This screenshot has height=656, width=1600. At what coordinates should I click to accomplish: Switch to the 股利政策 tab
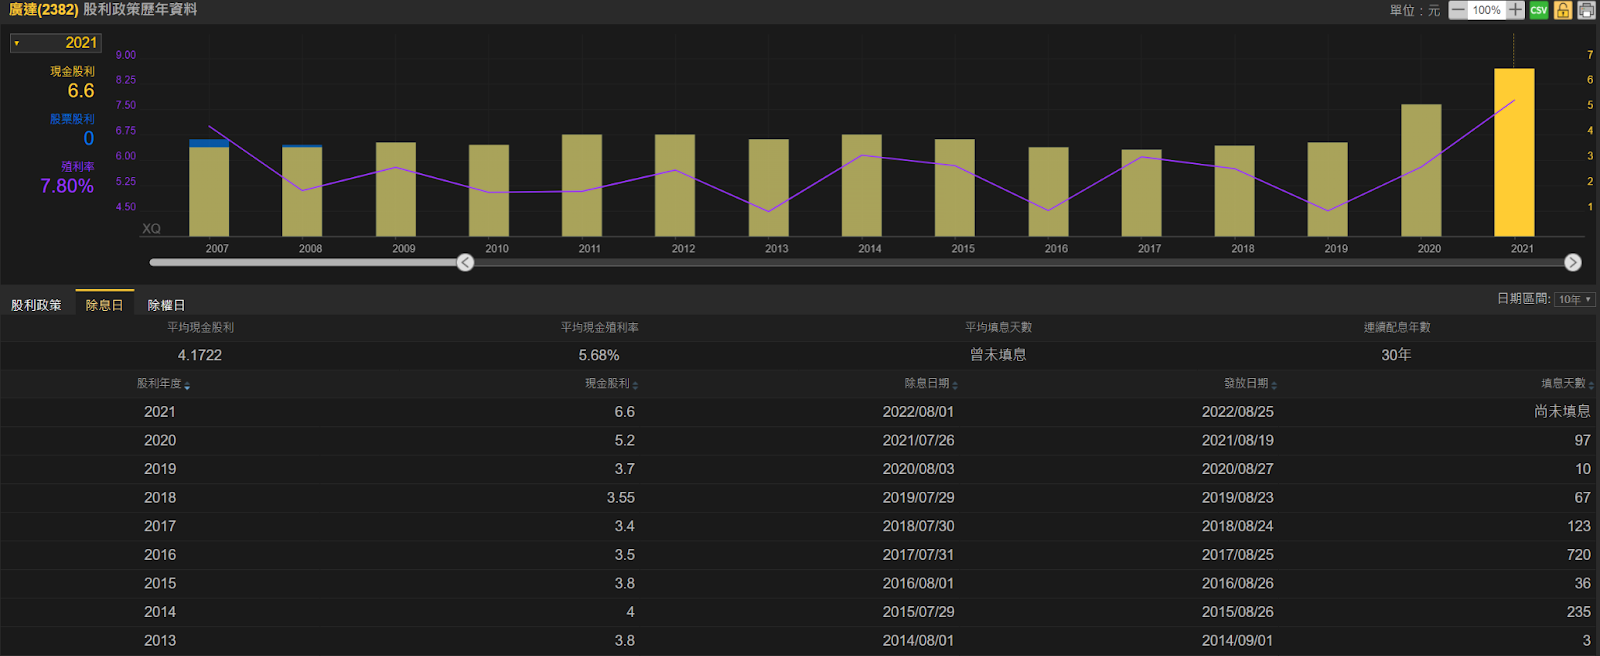pyautogui.click(x=36, y=305)
